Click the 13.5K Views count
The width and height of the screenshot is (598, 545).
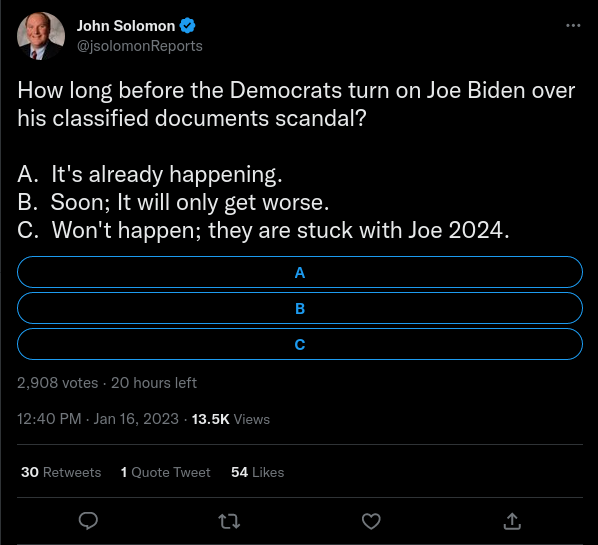point(231,419)
